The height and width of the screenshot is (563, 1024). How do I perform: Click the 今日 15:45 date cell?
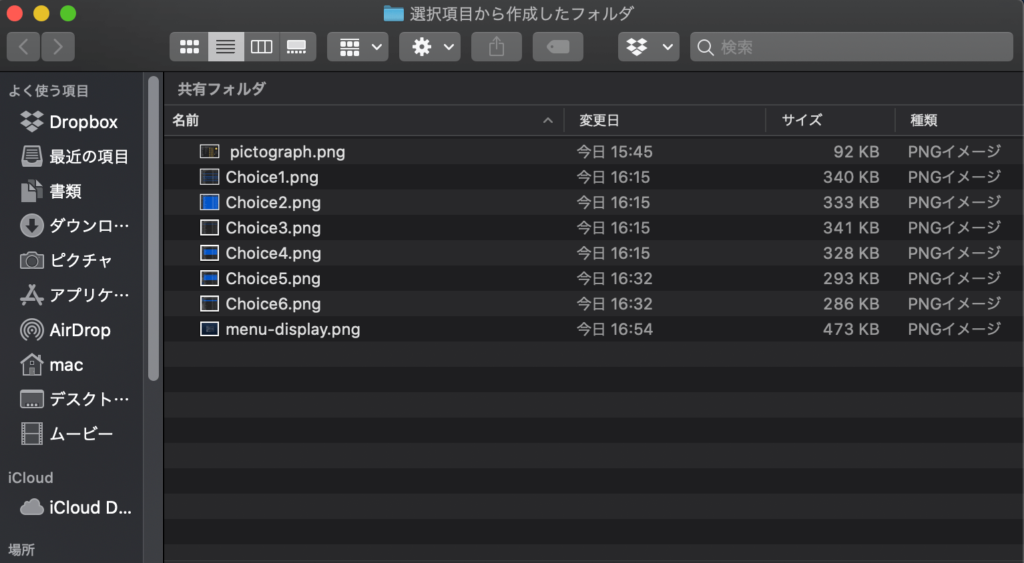click(x=614, y=152)
